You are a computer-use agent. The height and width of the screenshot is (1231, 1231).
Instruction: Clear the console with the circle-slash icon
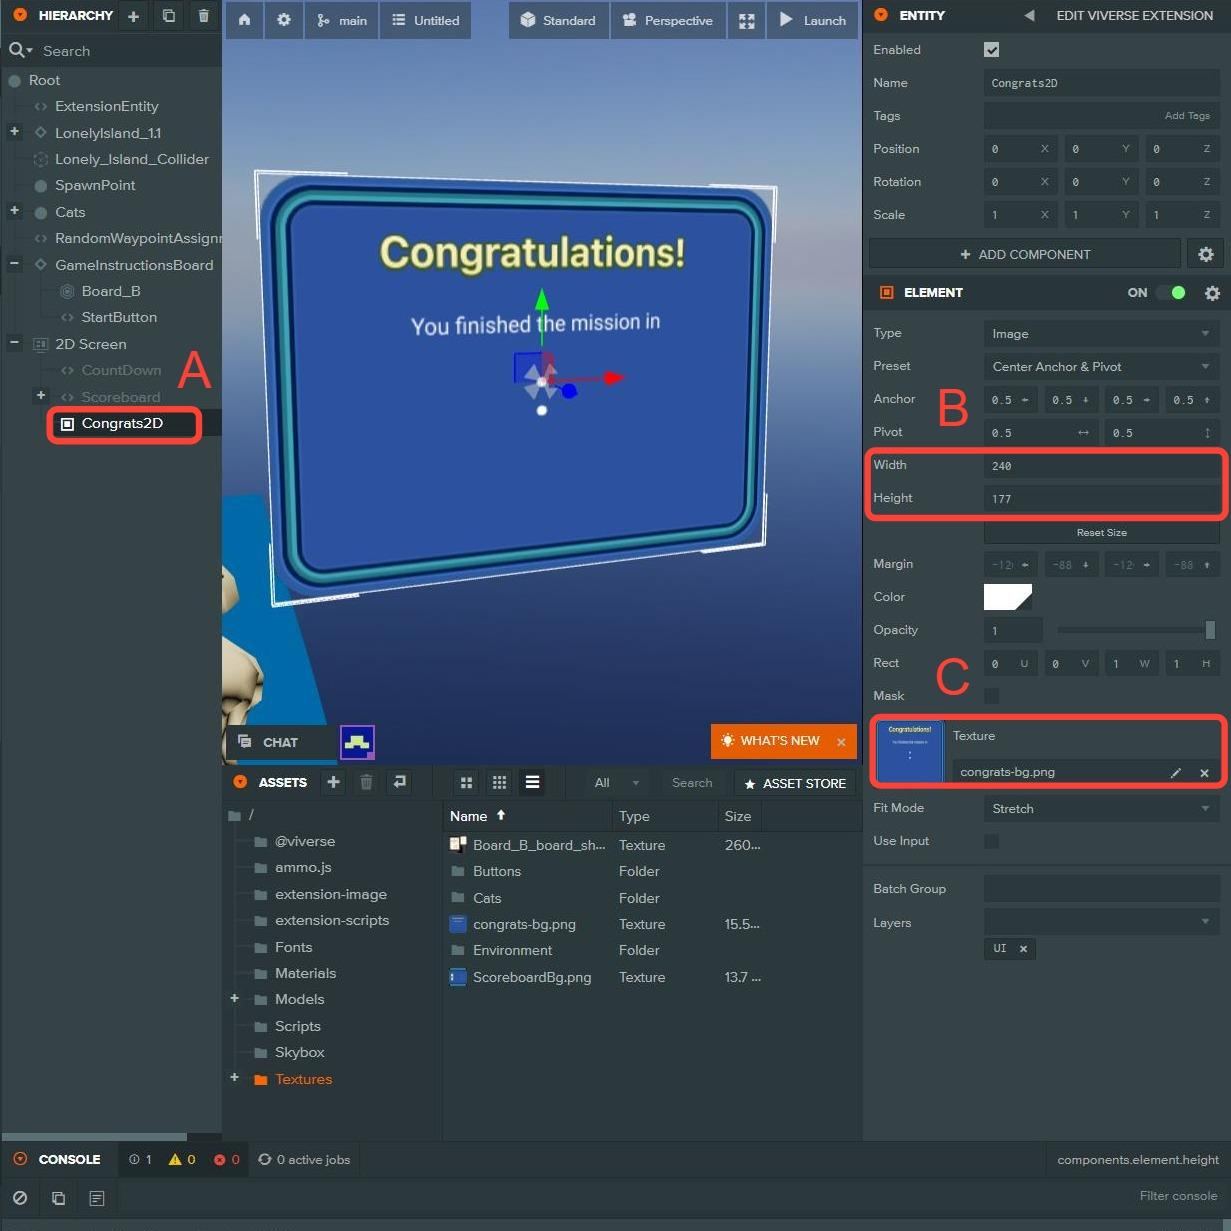[x=20, y=1197]
